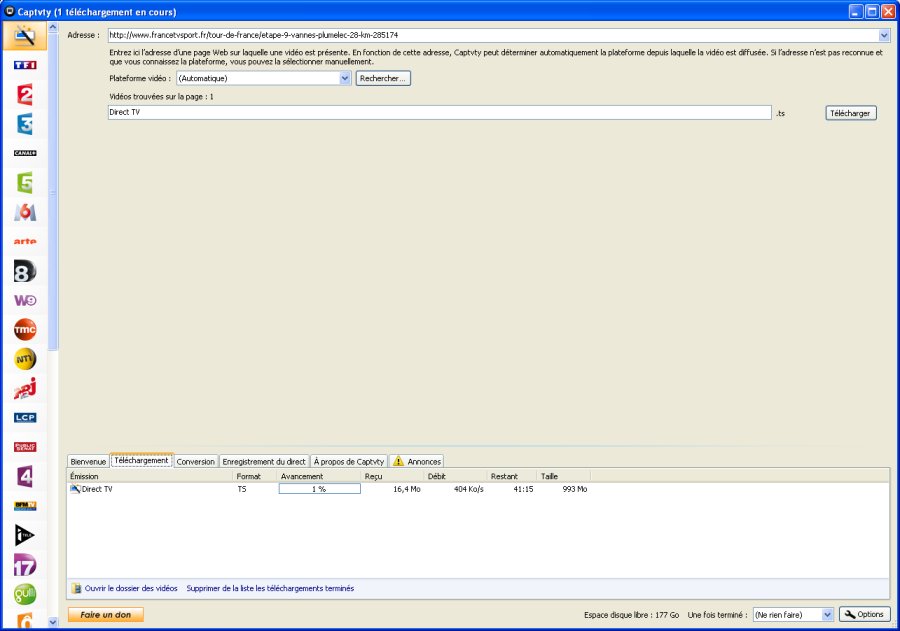900x631 pixels.
Task: Click the Reçu column header
Action: tap(393, 476)
